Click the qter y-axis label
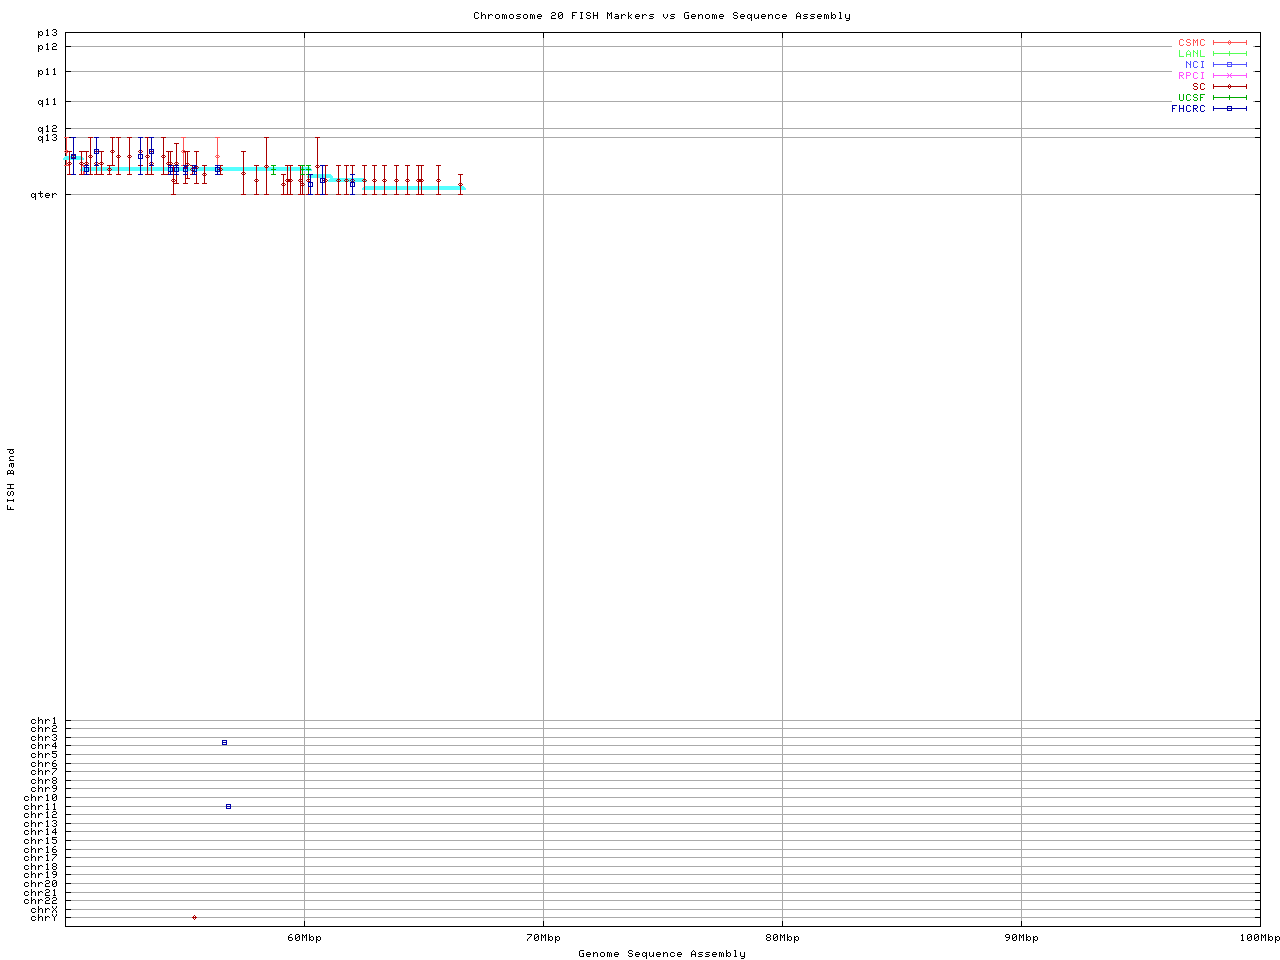The height and width of the screenshot is (960, 1280). point(44,195)
